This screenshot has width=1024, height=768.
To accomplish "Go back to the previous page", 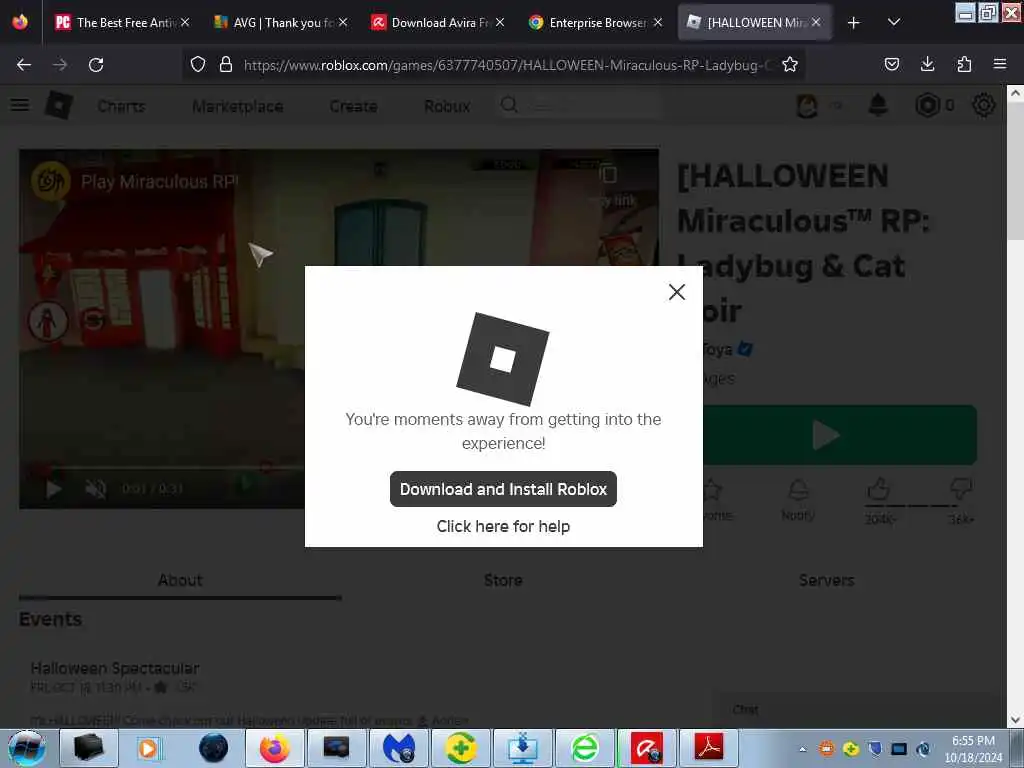I will [x=24, y=65].
